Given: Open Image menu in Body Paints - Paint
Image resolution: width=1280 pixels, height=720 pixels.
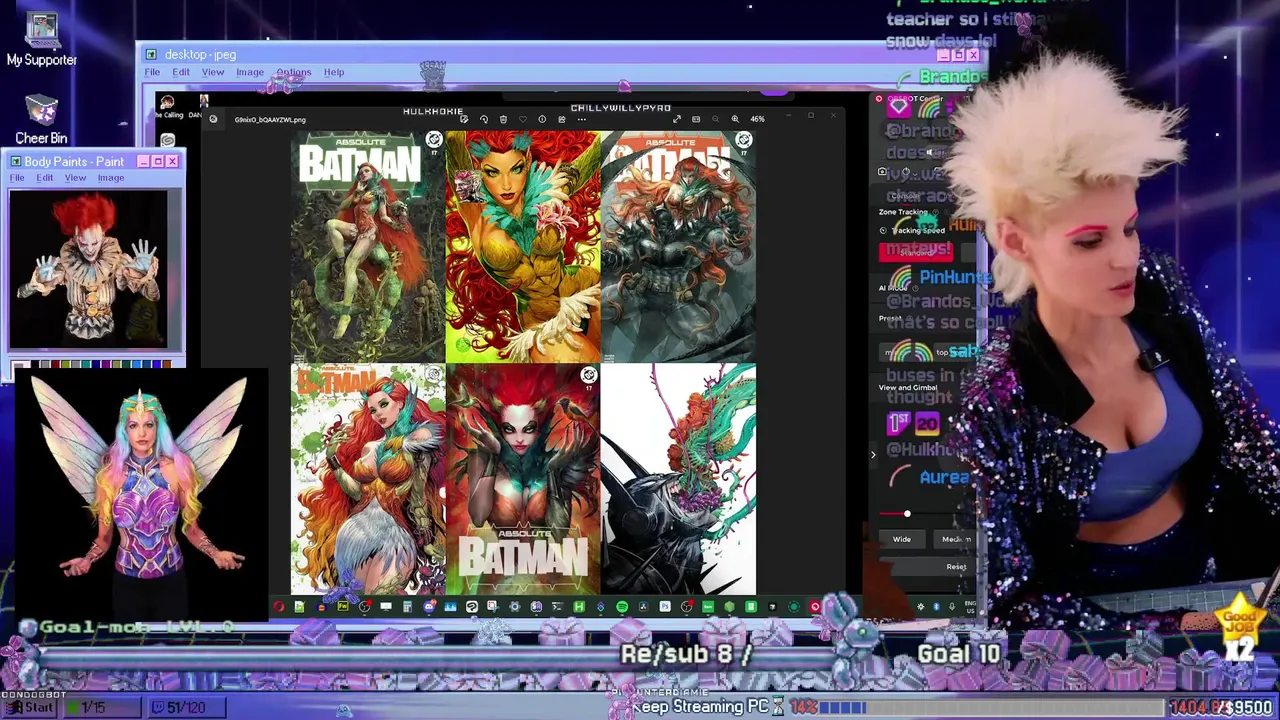Looking at the screenshot, I should [111, 178].
